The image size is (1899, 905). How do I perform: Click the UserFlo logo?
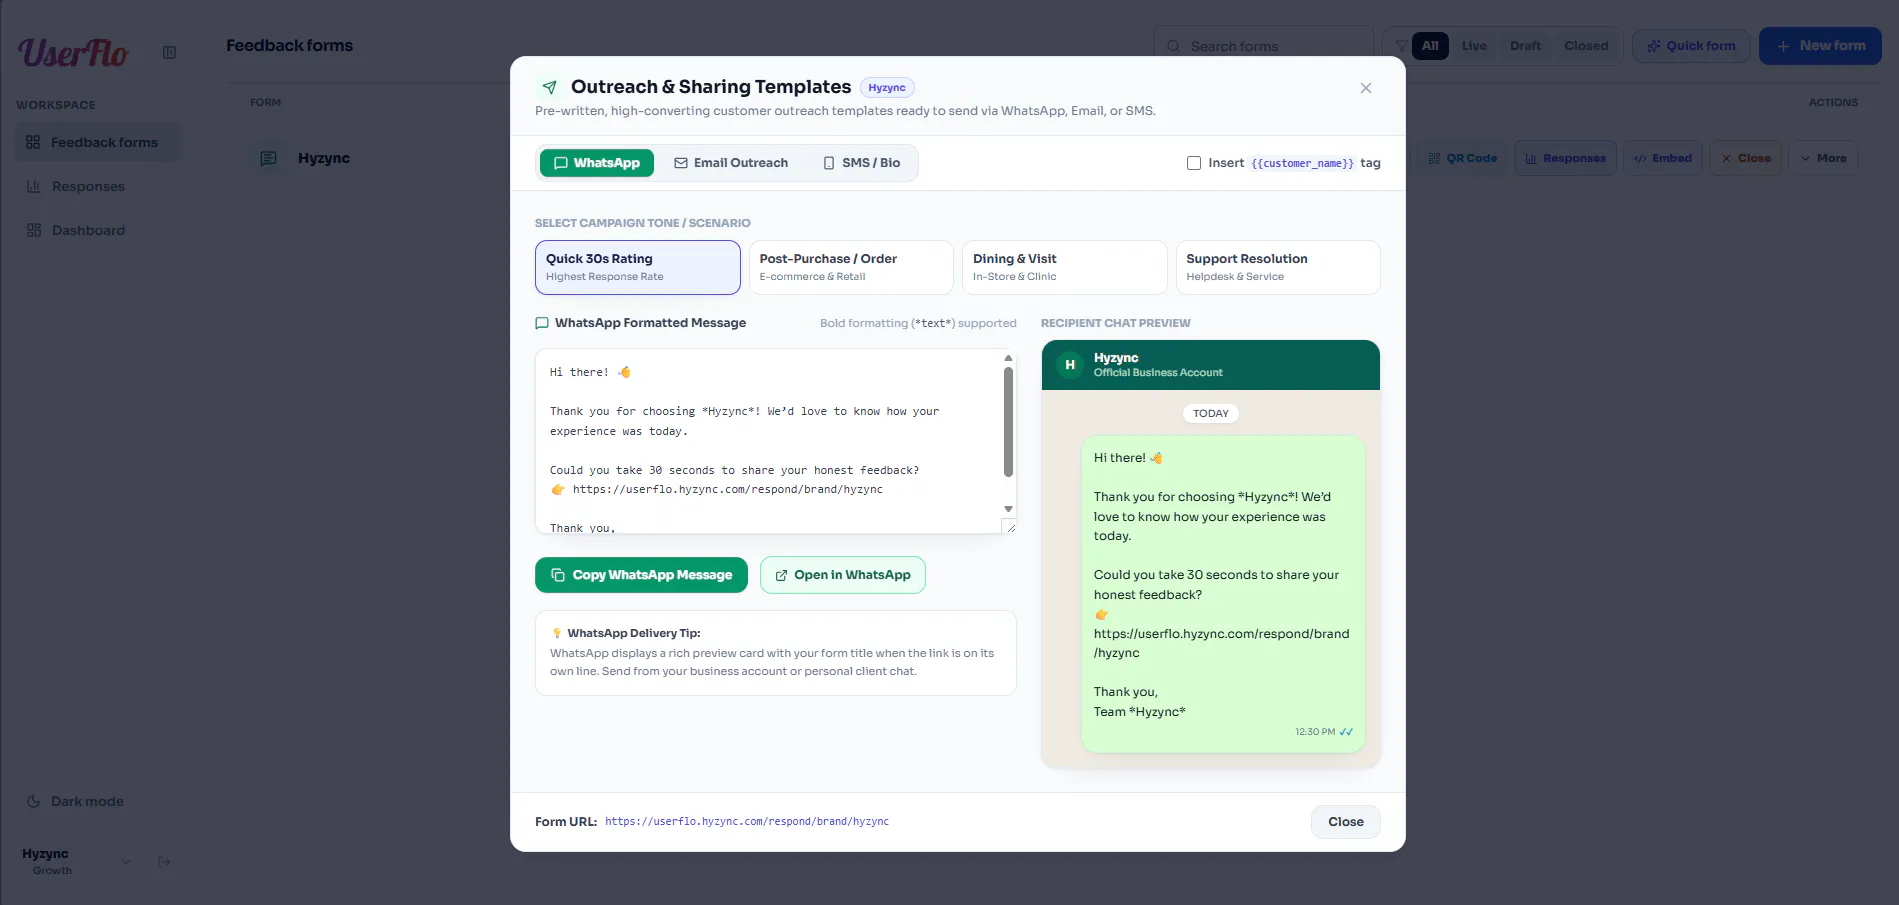click(x=73, y=52)
